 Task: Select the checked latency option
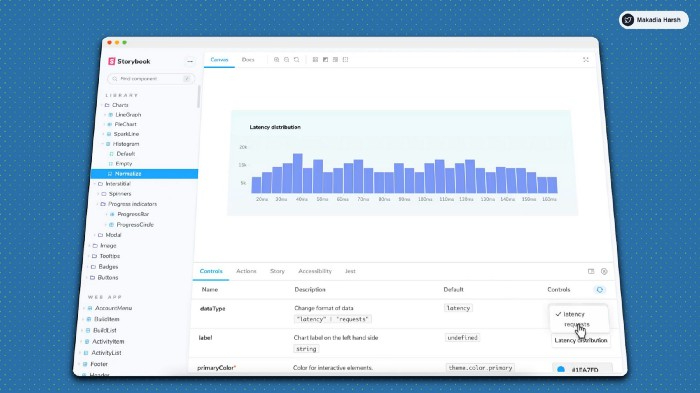(x=574, y=314)
